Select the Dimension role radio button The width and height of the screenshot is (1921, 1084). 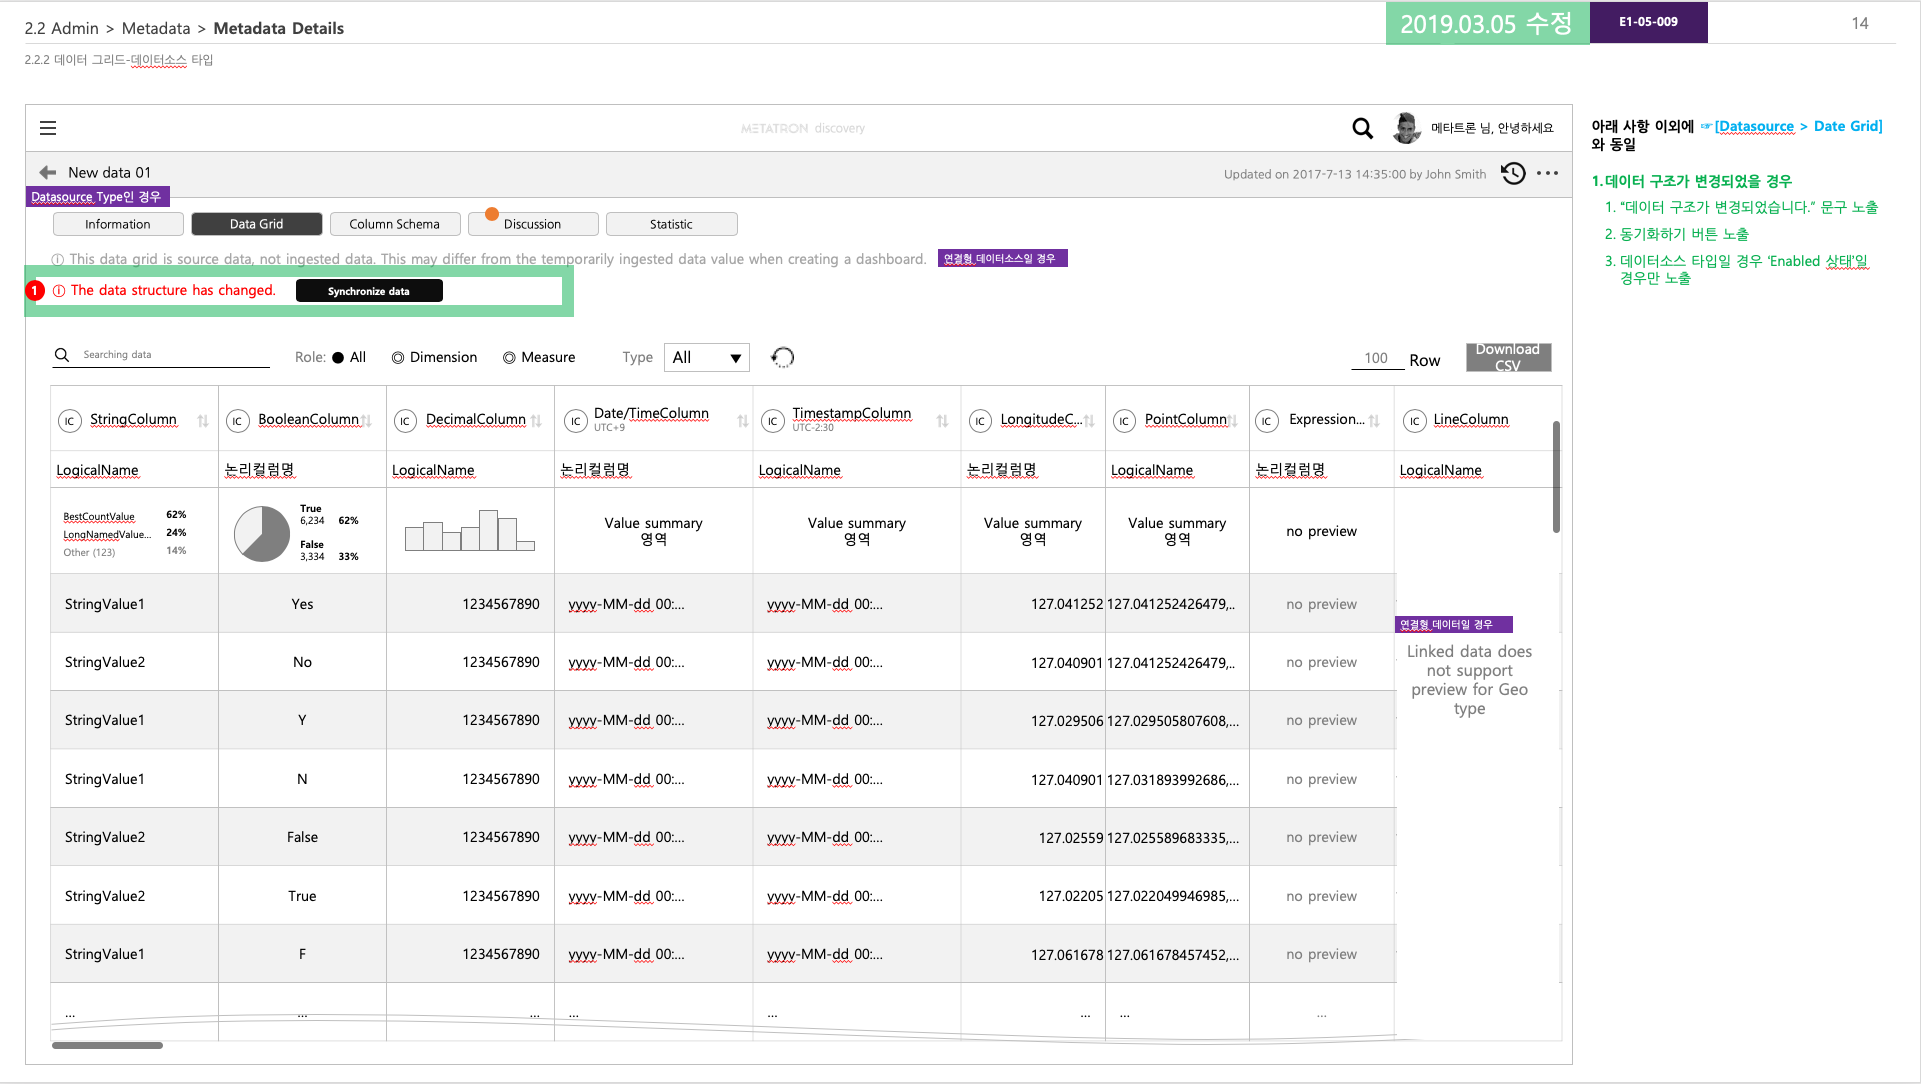397,357
